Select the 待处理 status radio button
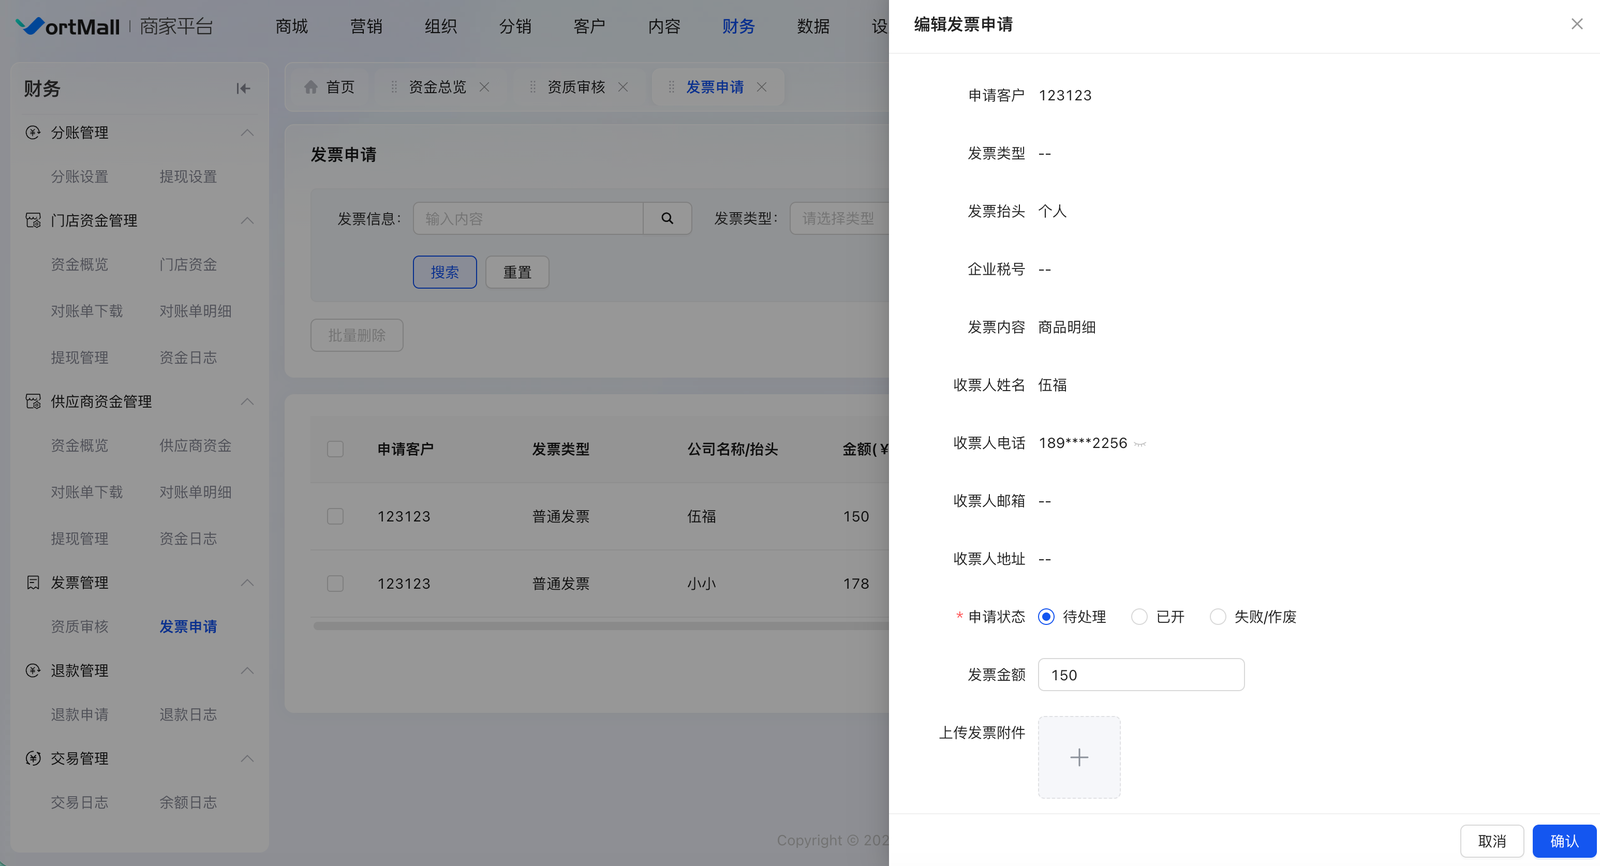The image size is (1600, 866). pyautogui.click(x=1046, y=617)
